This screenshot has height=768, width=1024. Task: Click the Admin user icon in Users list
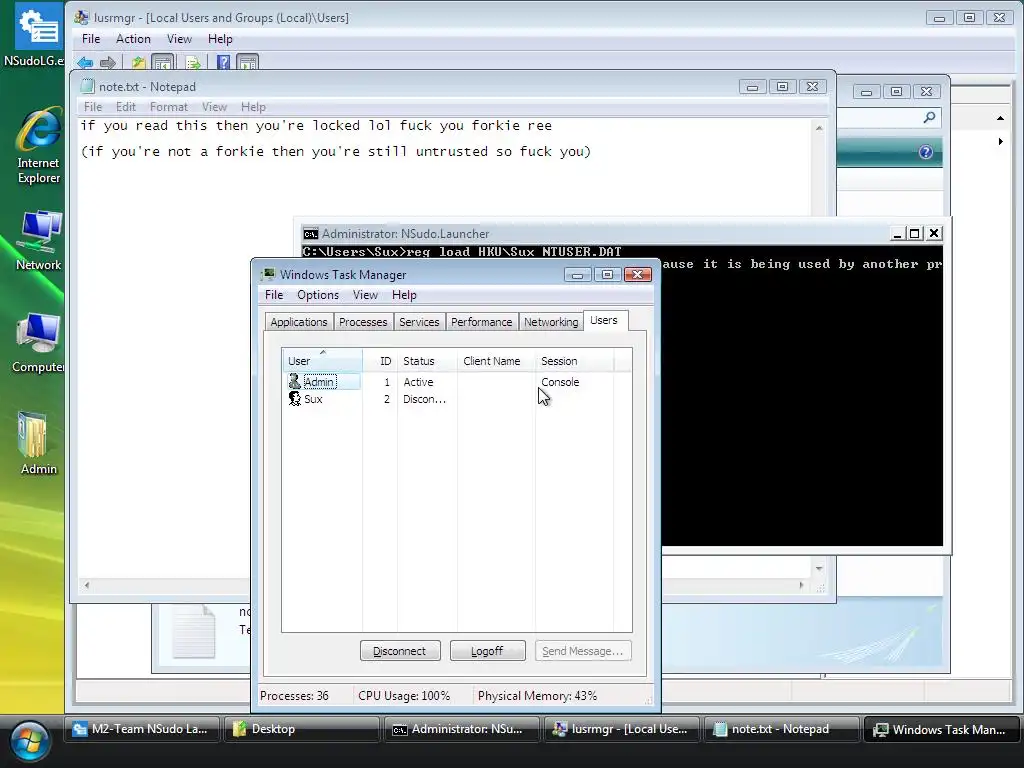295,381
